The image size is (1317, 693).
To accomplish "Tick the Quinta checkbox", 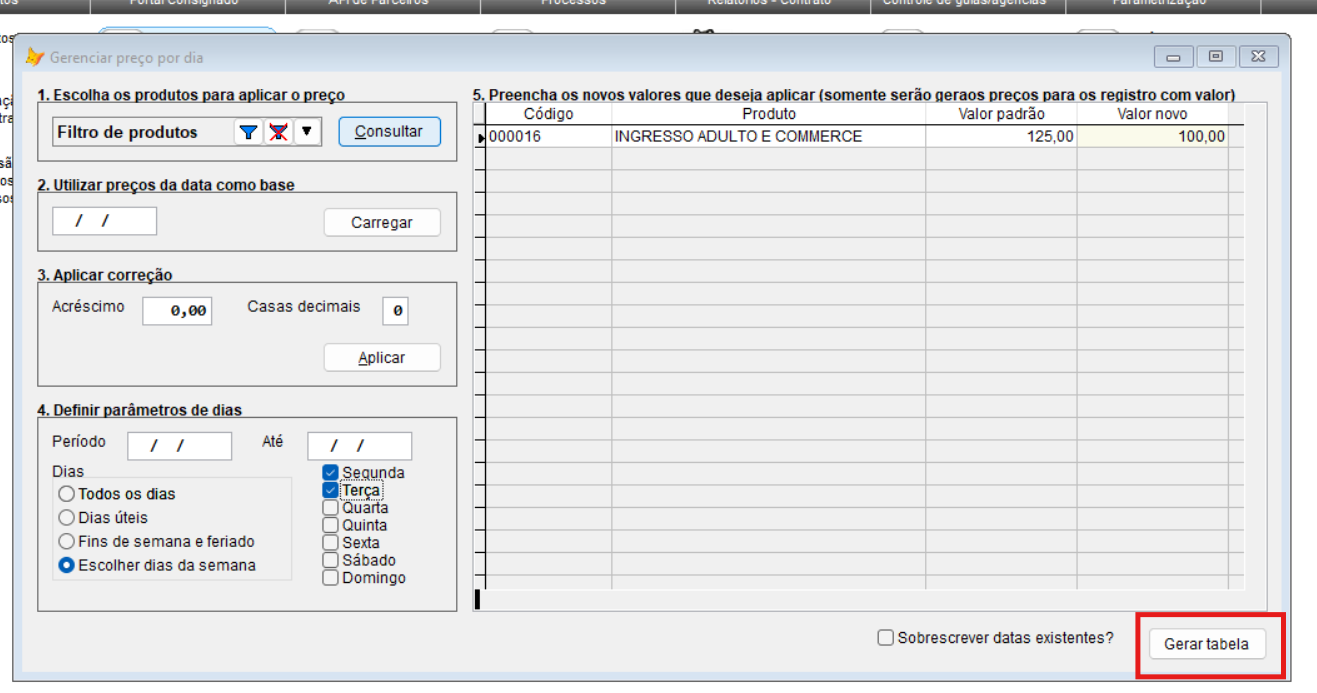I will coord(330,525).
